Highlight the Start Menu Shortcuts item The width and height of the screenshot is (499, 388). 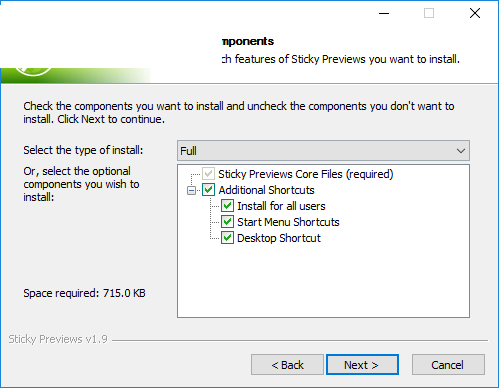point(288,222)
